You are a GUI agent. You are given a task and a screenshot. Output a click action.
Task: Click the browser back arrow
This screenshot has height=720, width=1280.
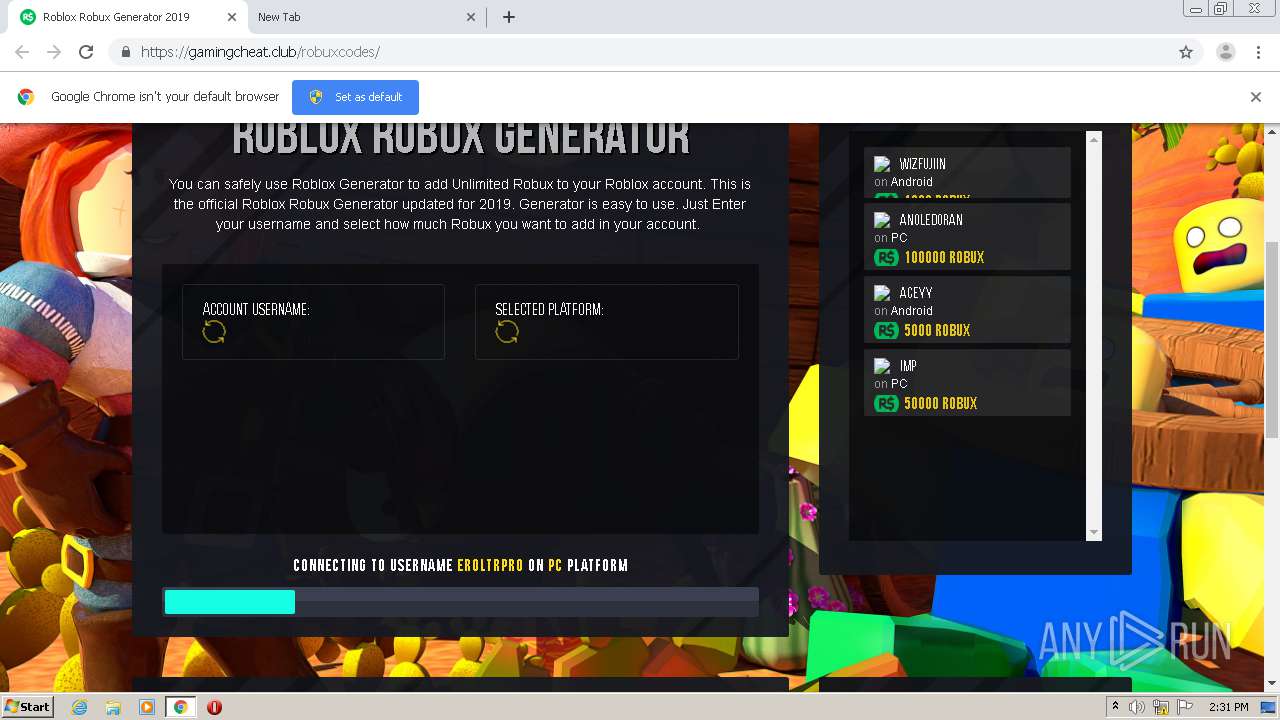pos(22,52)
